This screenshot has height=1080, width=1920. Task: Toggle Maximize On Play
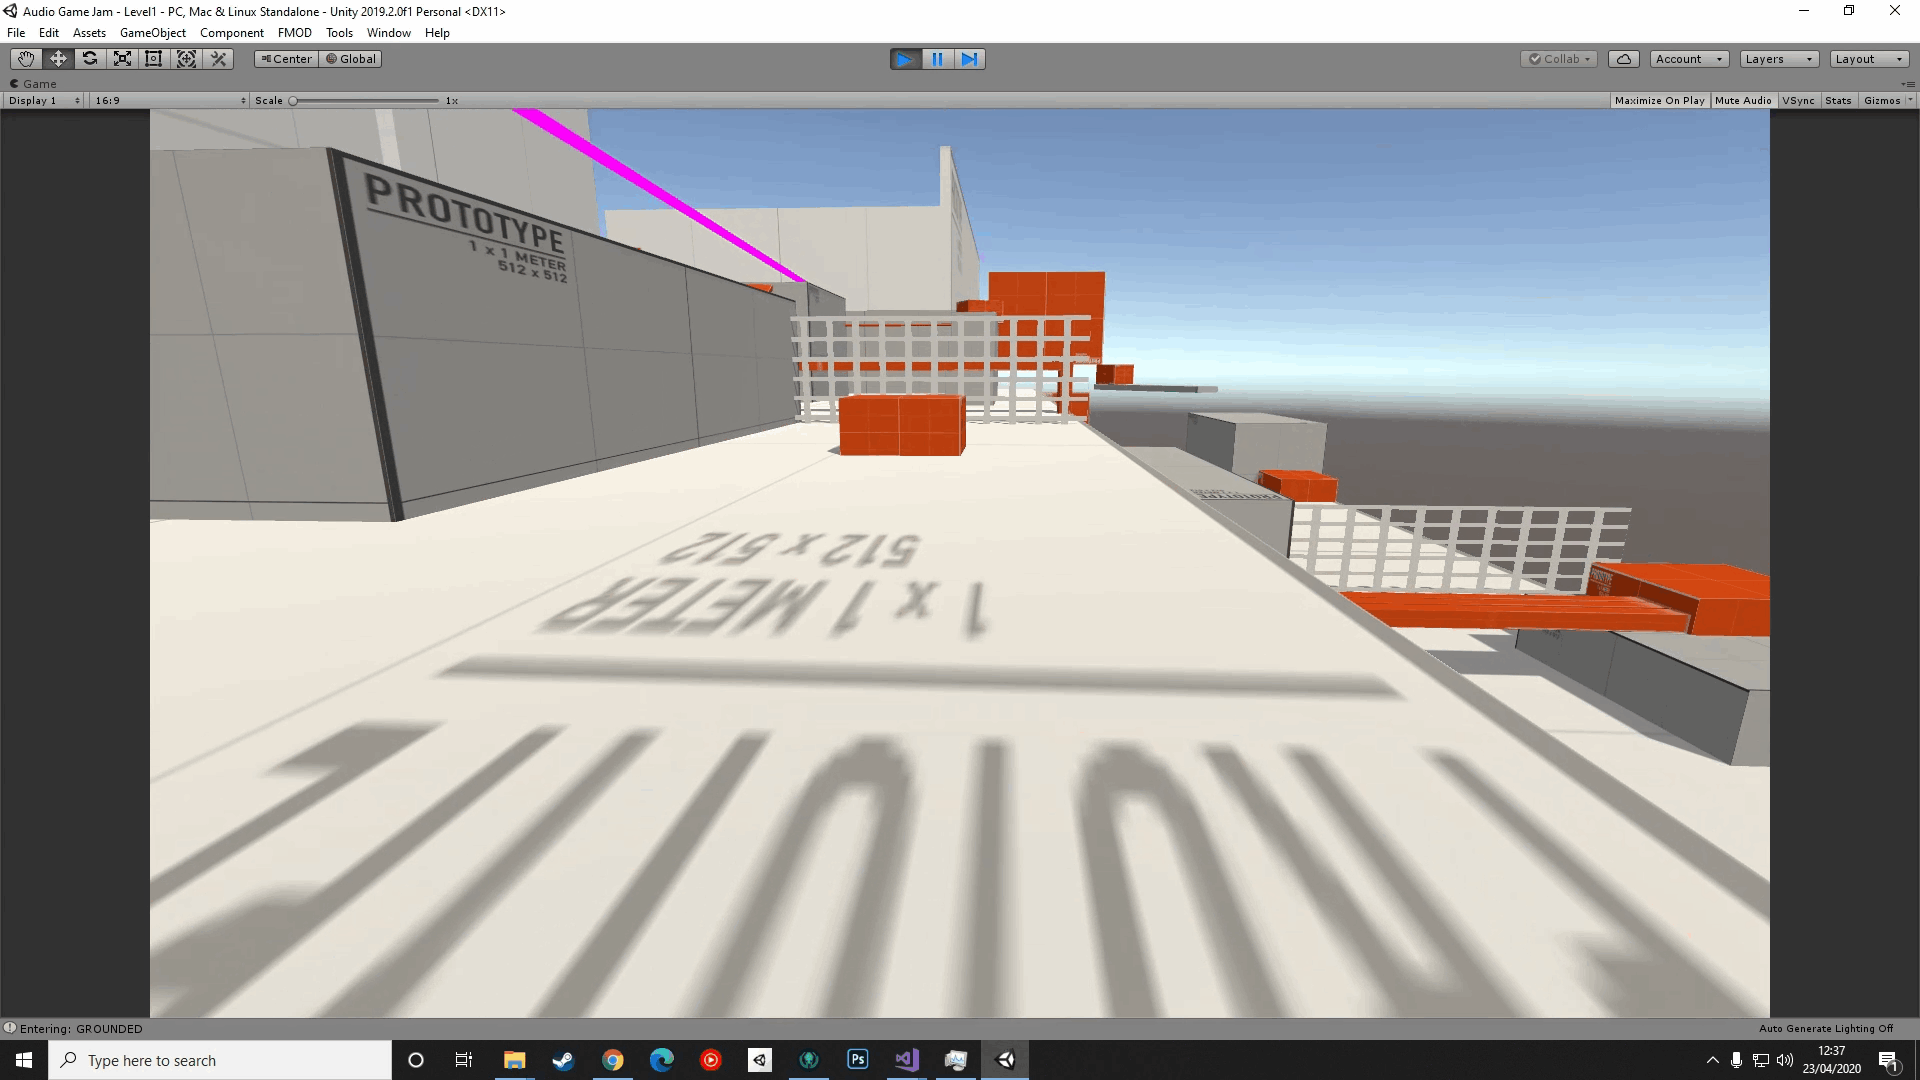pyautogui.click(x=1659, y=100)
